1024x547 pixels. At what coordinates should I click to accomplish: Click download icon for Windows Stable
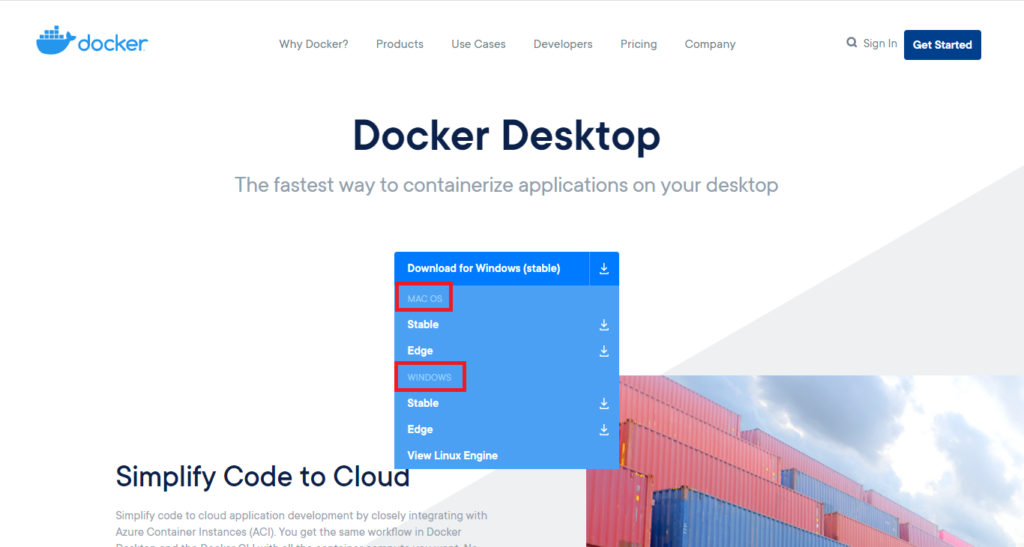coord(604,403)
